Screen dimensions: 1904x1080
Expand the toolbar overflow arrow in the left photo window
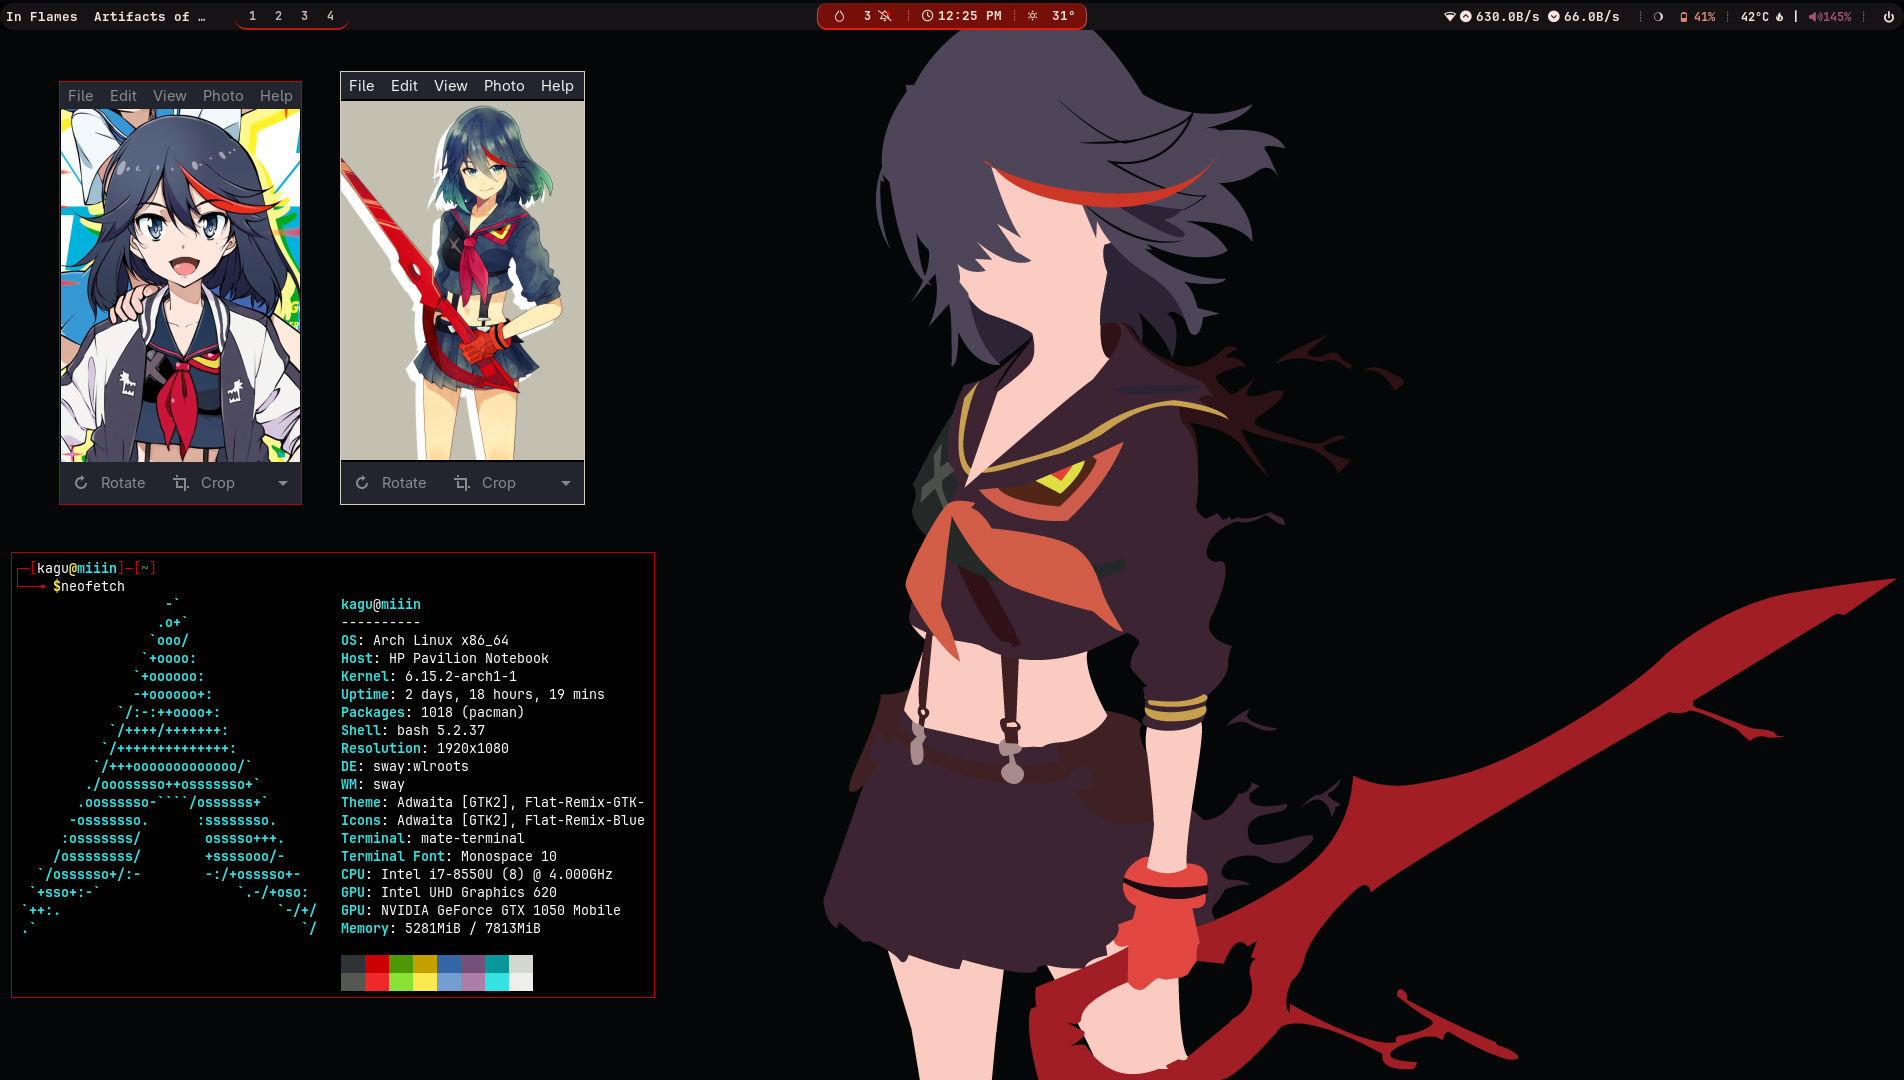[283, 483]
